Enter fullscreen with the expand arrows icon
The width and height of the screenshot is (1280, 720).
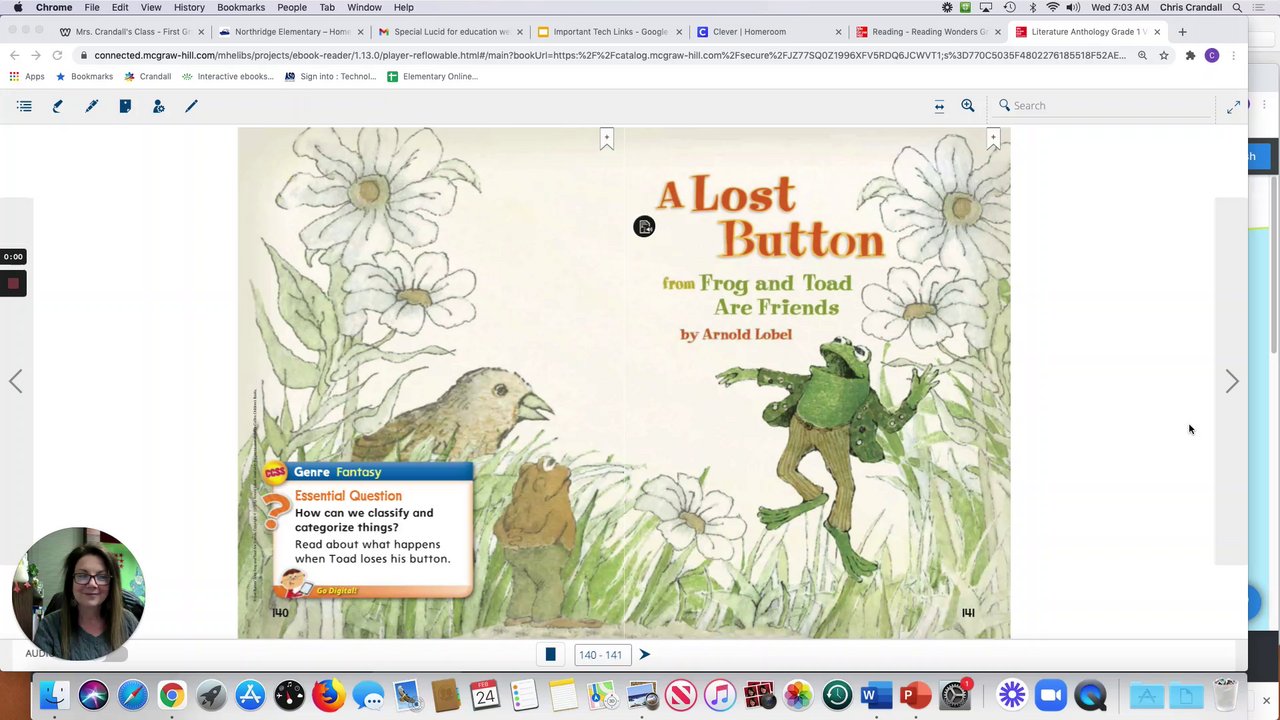point(1233,107)
